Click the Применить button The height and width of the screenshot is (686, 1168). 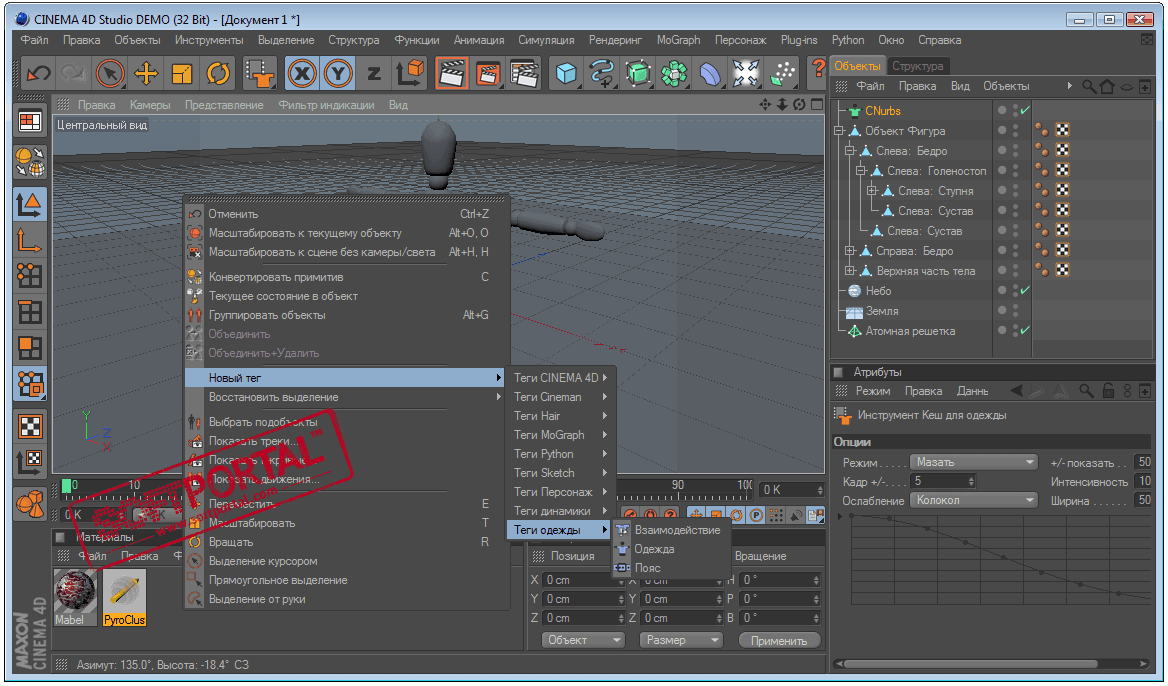779,641
